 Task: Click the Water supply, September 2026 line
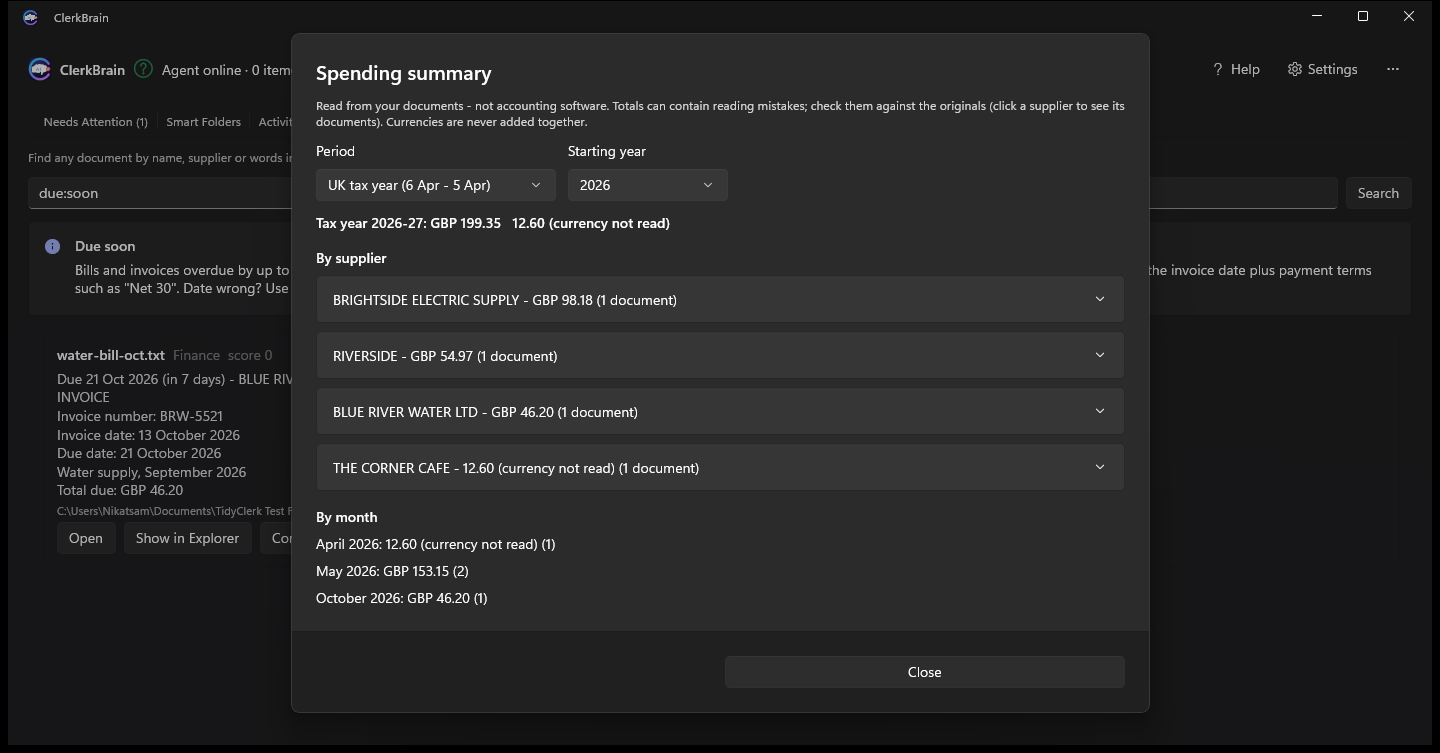pos(151,472)
